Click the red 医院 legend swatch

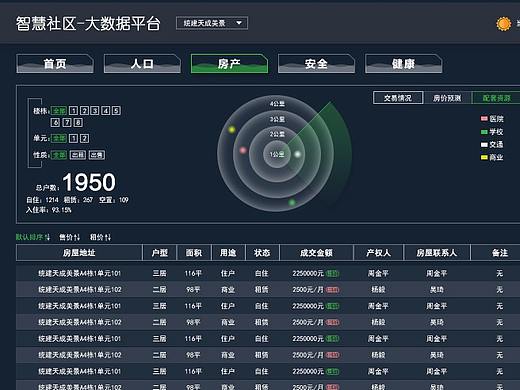point(484,119)
